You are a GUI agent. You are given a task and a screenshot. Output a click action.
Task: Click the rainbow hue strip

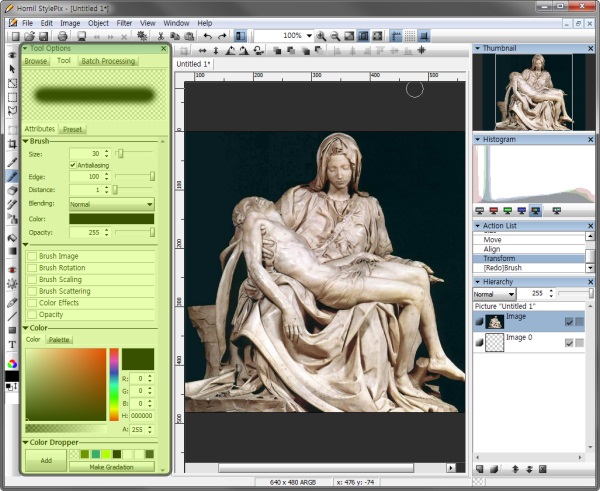click(114, 384)
